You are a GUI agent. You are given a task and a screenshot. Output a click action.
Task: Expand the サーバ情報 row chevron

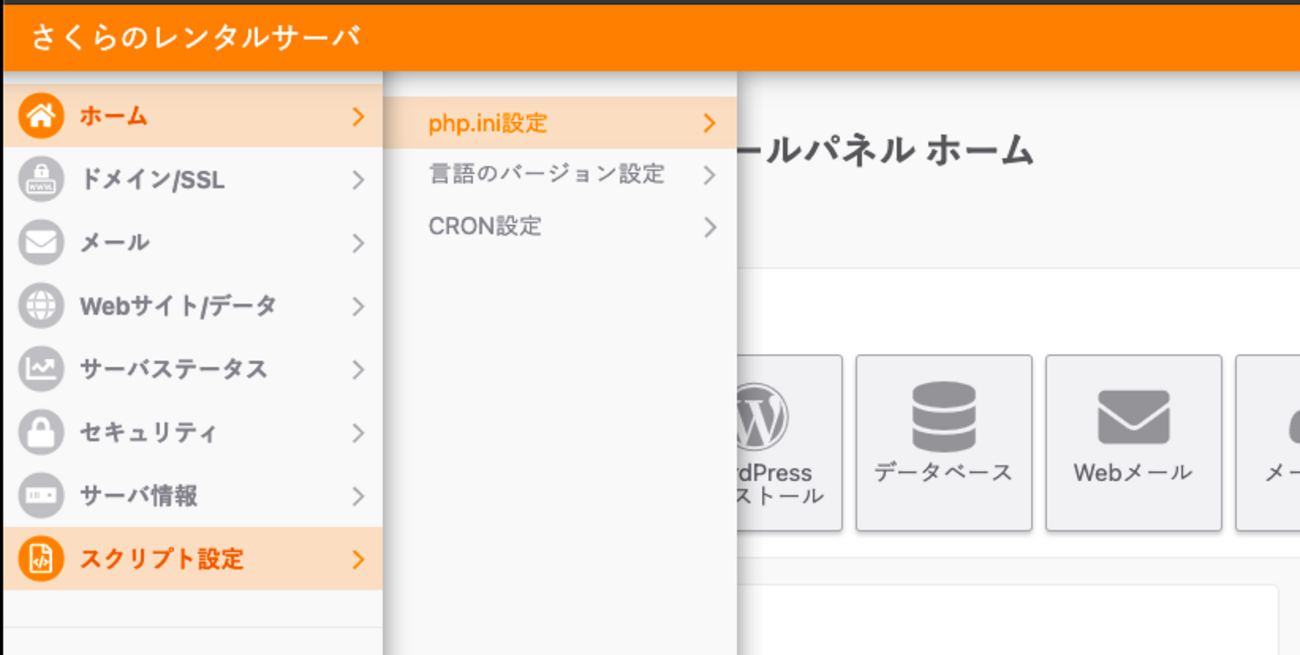358,496
